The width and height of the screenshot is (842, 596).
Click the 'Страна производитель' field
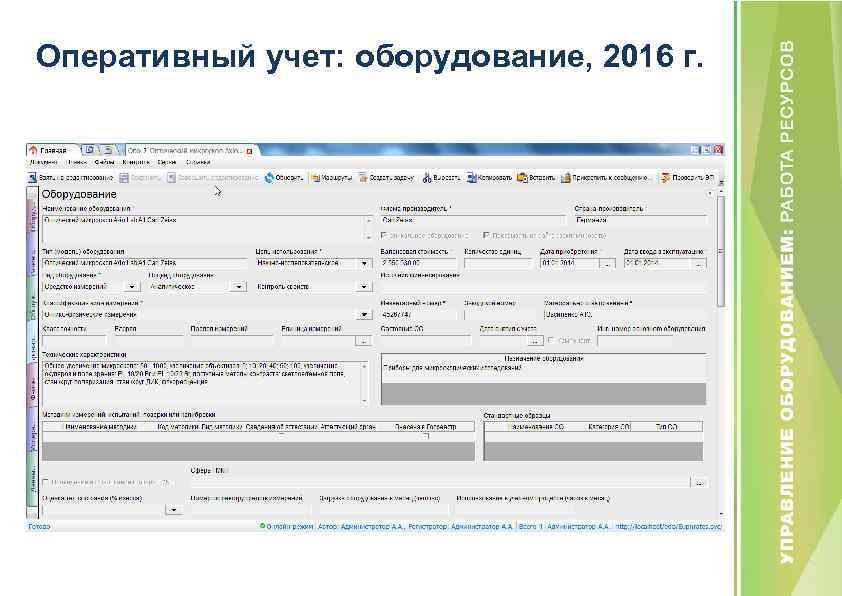point(640,220)
